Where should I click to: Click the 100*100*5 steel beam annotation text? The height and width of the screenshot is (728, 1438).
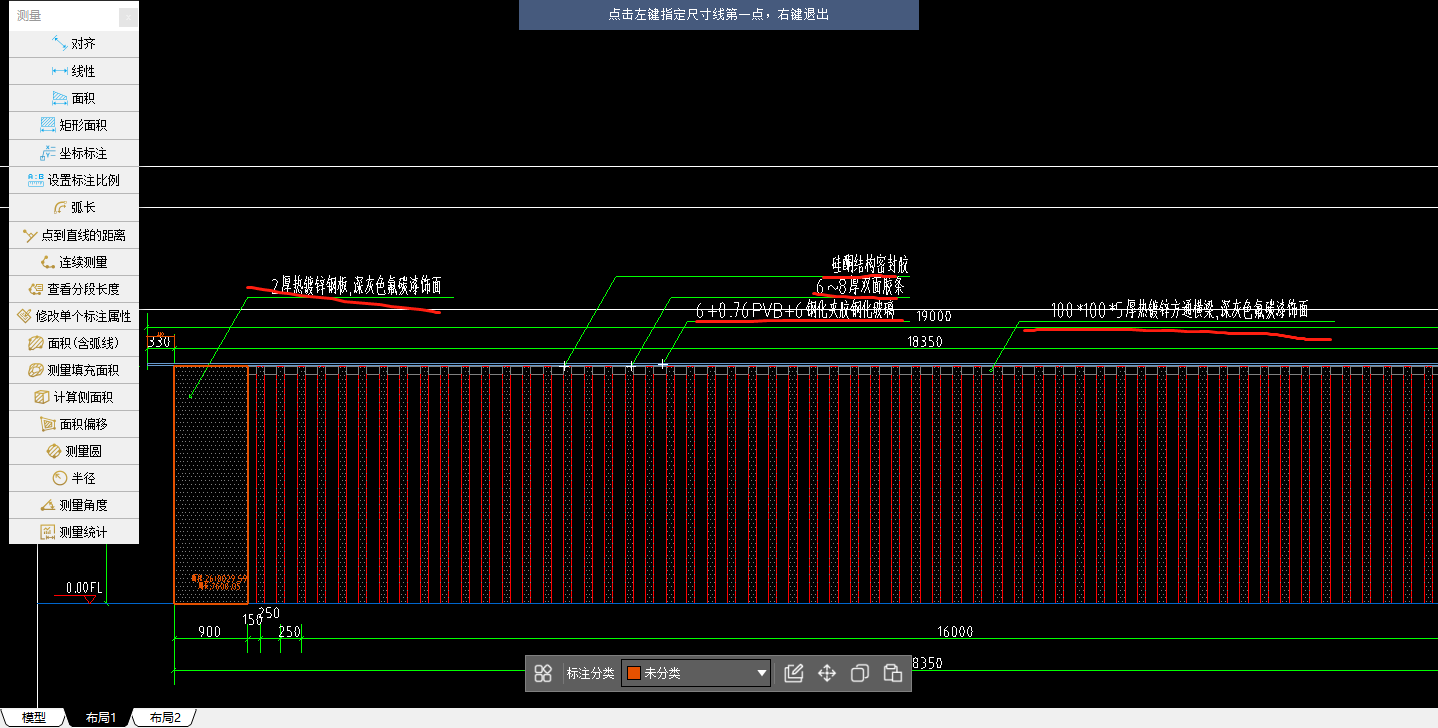click(x=1180, y=310)
